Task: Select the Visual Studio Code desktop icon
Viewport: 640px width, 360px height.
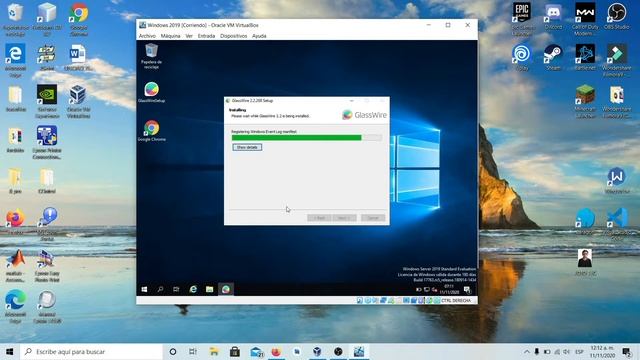Action: point(617,222)
